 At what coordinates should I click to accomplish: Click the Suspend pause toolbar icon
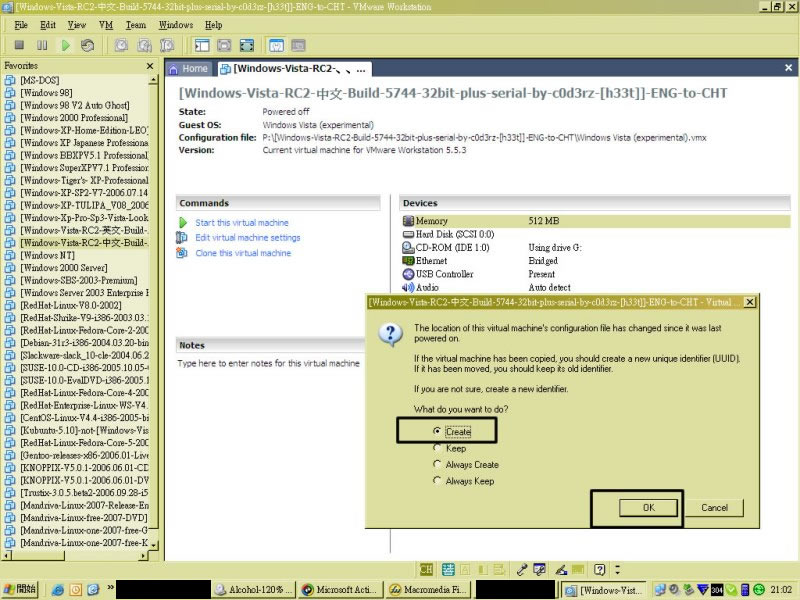click(42, 45)
